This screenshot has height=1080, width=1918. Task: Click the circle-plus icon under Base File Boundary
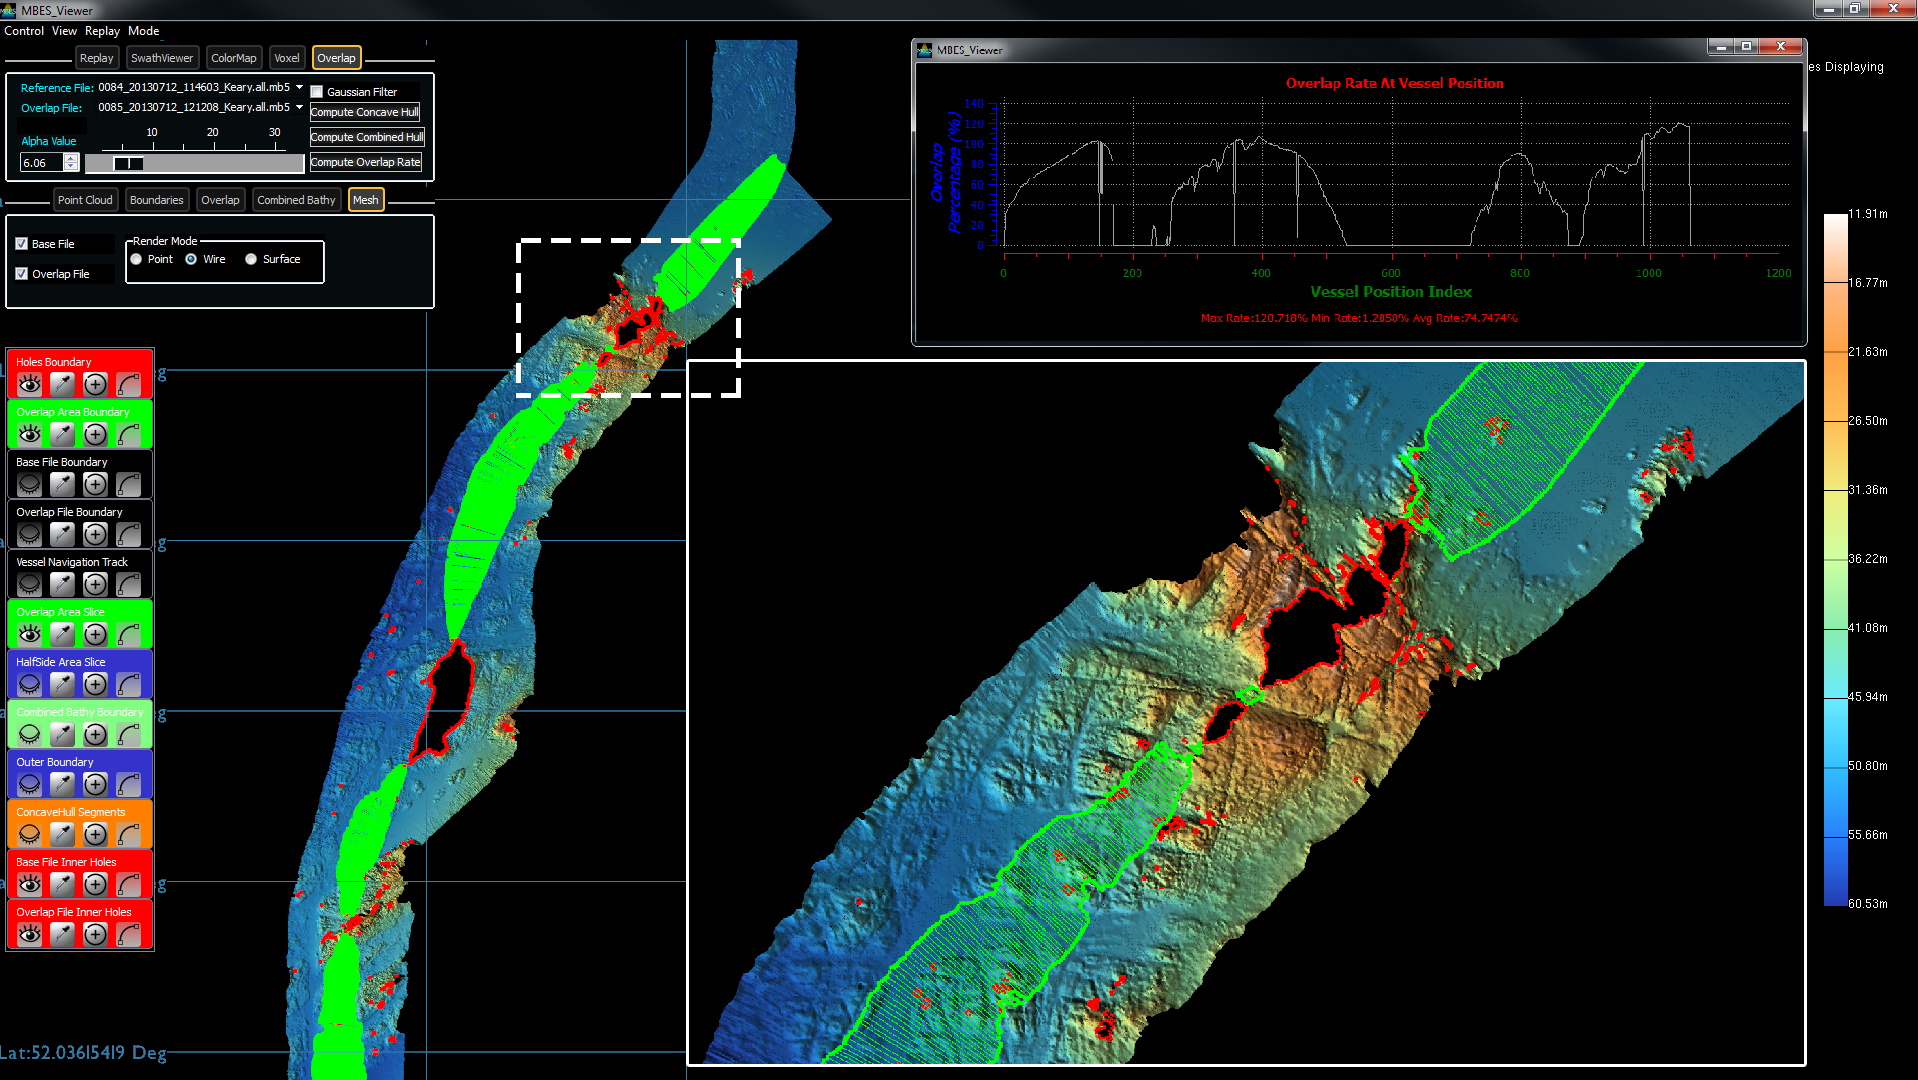point(95,485)
